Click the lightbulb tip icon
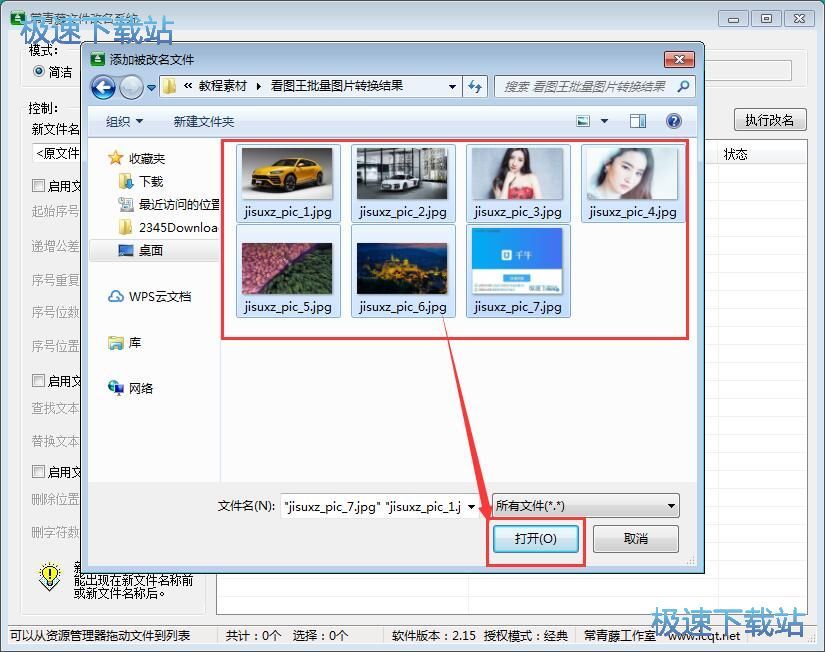The image size is (825, 652). [49, 577]
